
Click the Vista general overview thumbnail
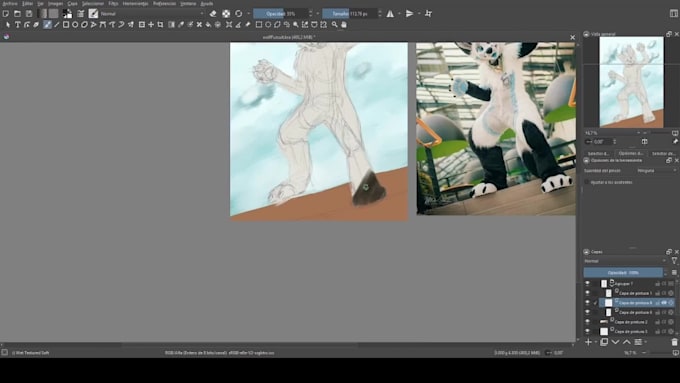click(x=631, y=82)
